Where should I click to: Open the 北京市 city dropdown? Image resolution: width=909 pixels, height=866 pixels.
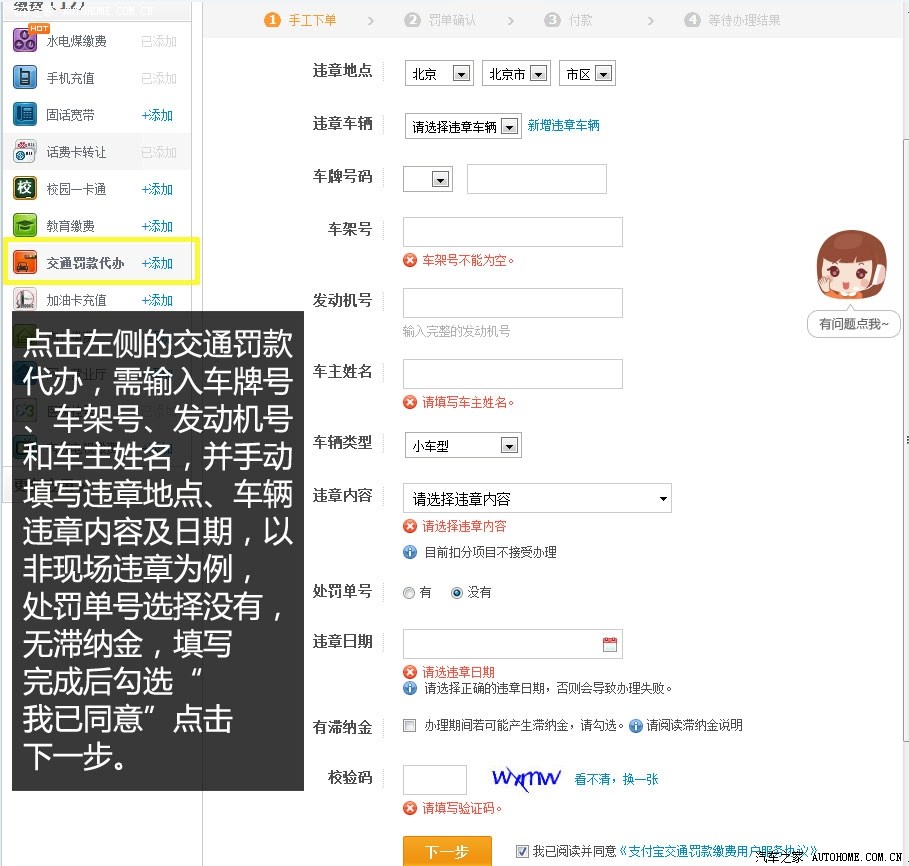[x=517, y=73]
